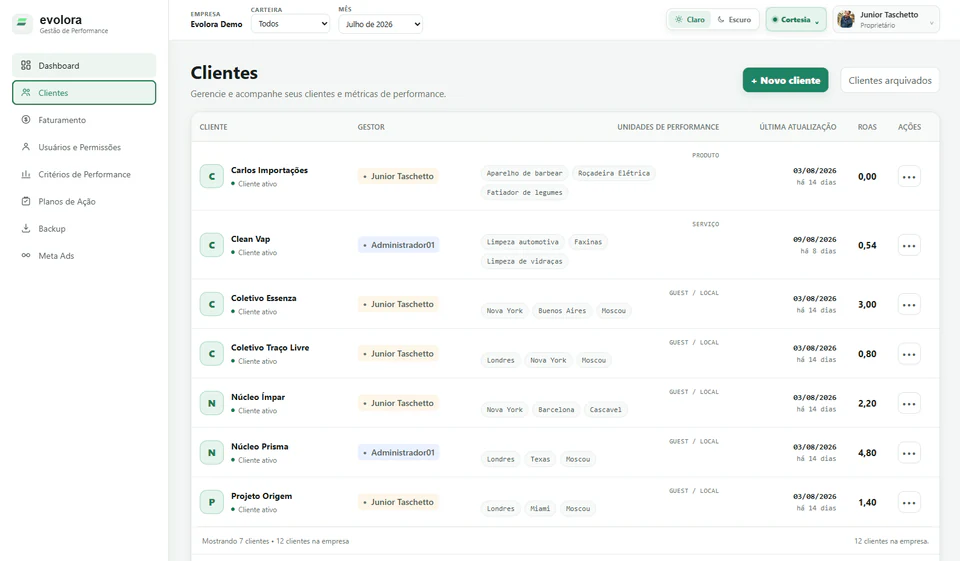Click the Junior Taschetto gestor tag for Carlos Importações
This screenshot has height=561, width=960.
point(398,176)
